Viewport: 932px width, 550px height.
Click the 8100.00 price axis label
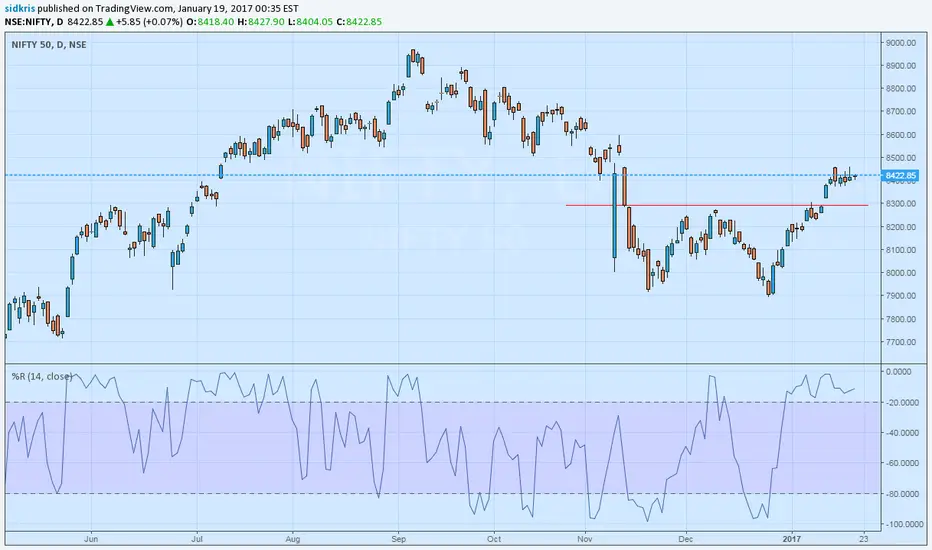pos(901,250)
